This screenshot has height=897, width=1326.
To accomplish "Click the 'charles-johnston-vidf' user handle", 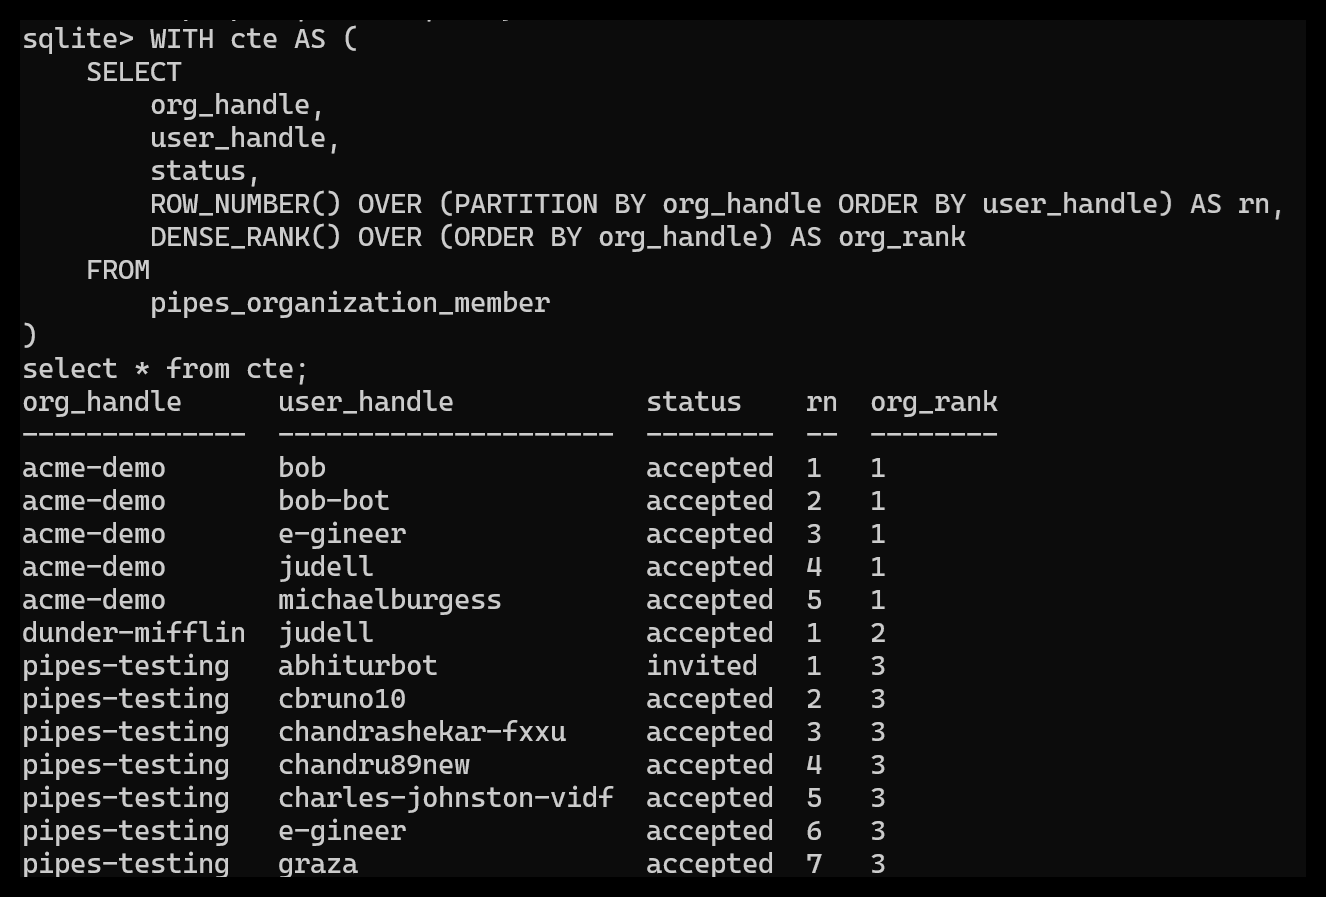I will pyautogui.click(x=446, y=798).
